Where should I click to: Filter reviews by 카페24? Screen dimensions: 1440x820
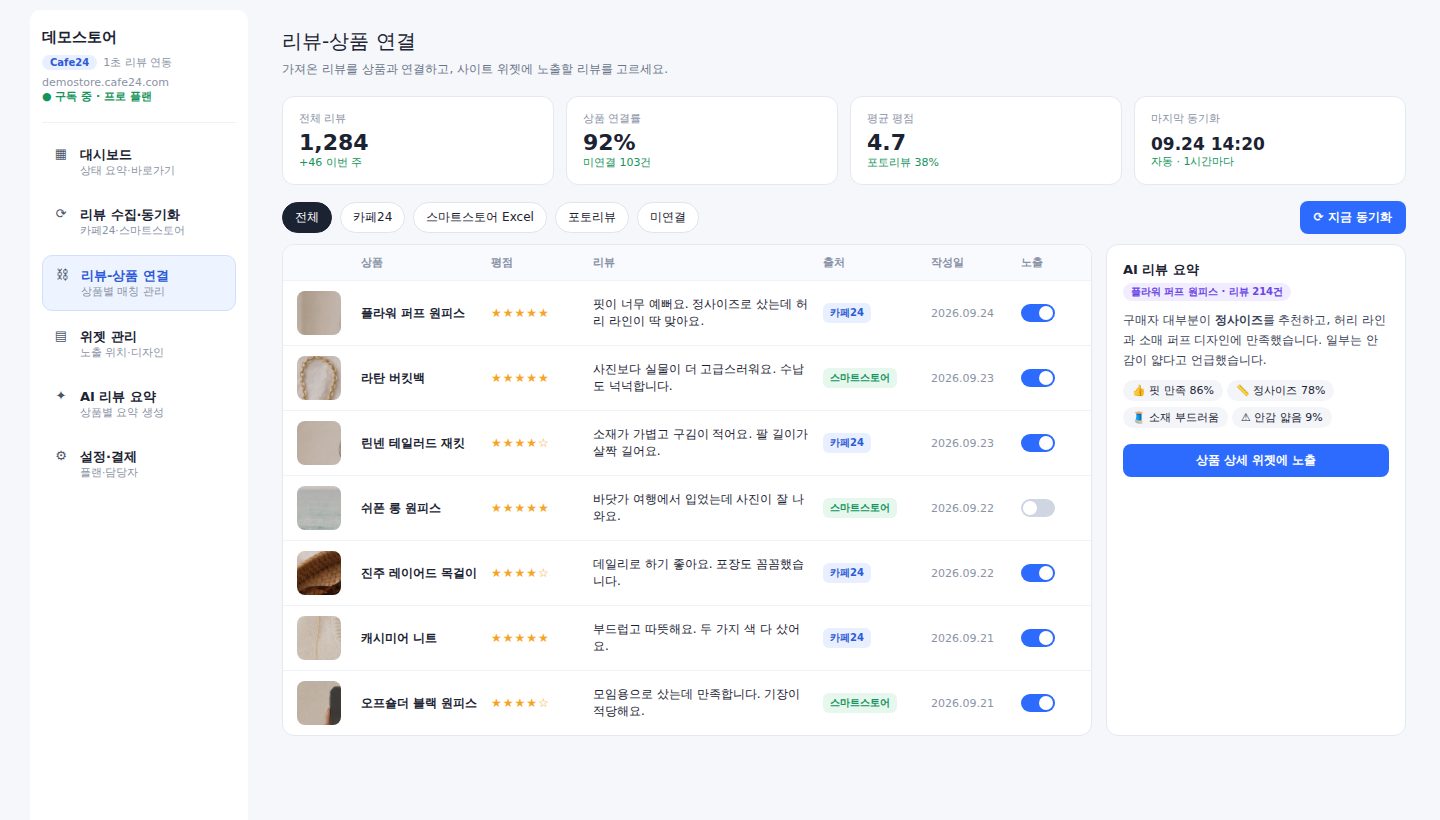coord(372,217)
